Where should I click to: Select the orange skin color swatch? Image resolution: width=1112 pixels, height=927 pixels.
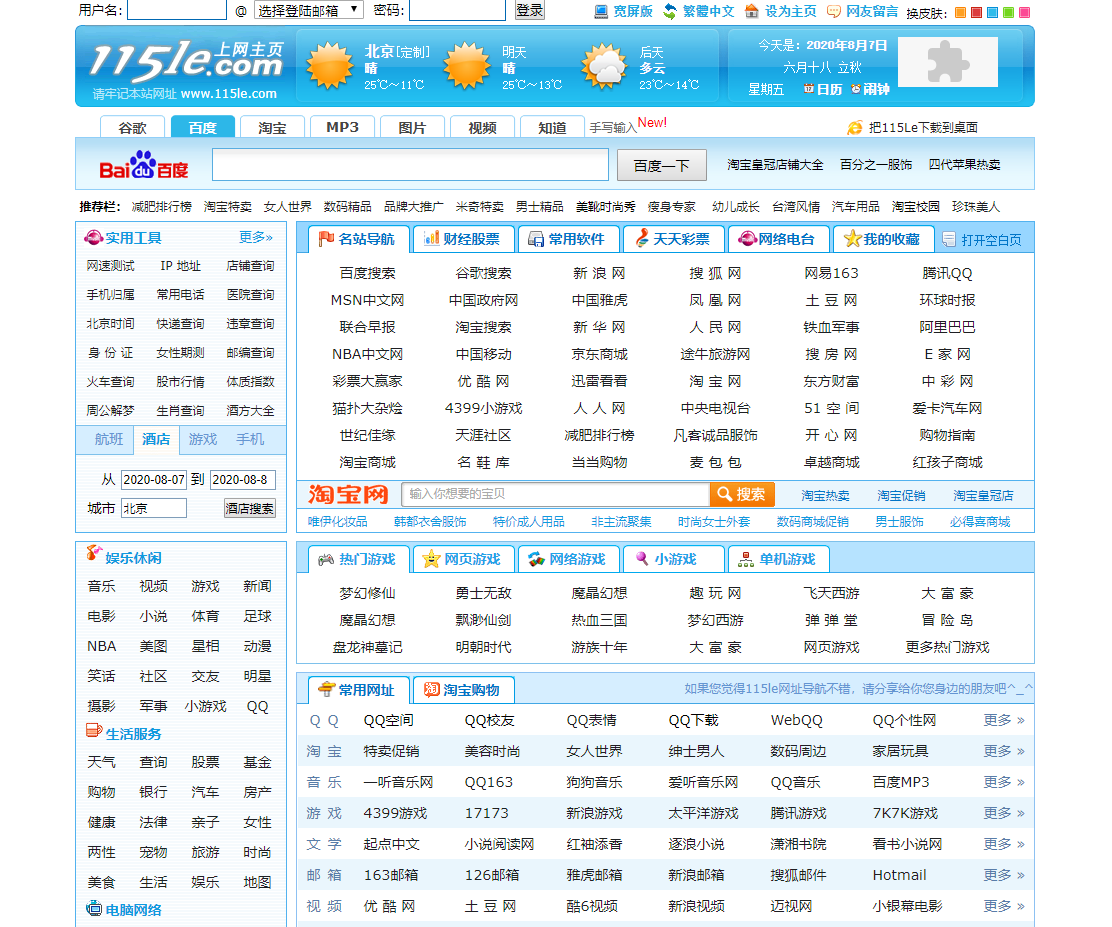pos(960,12)
